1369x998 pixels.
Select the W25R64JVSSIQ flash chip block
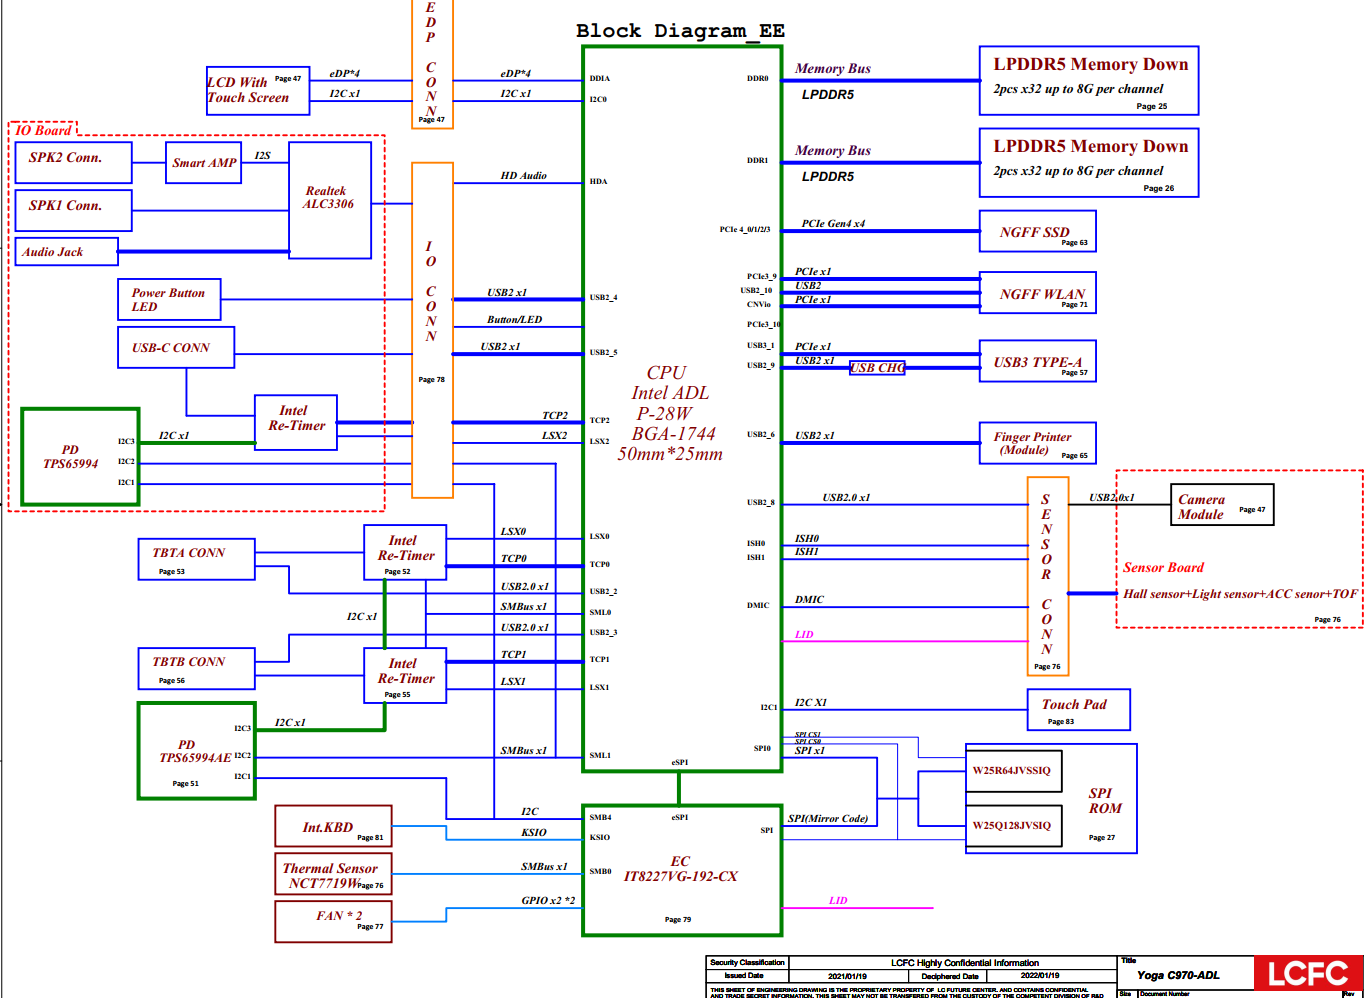tap(1014, 771)
